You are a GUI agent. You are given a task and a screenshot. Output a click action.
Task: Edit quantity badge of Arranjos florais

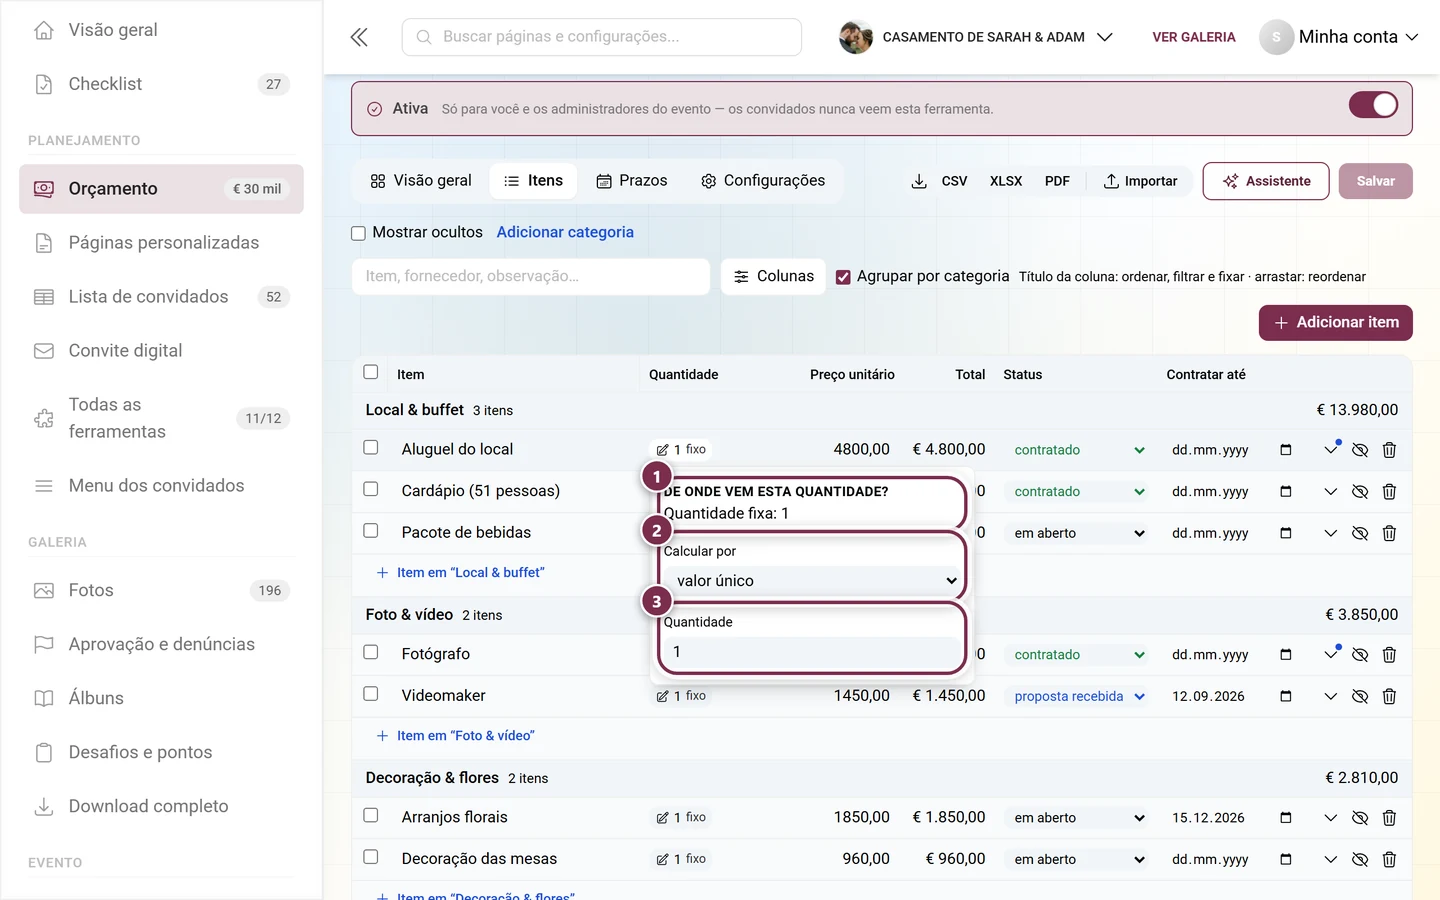(681, 818)
